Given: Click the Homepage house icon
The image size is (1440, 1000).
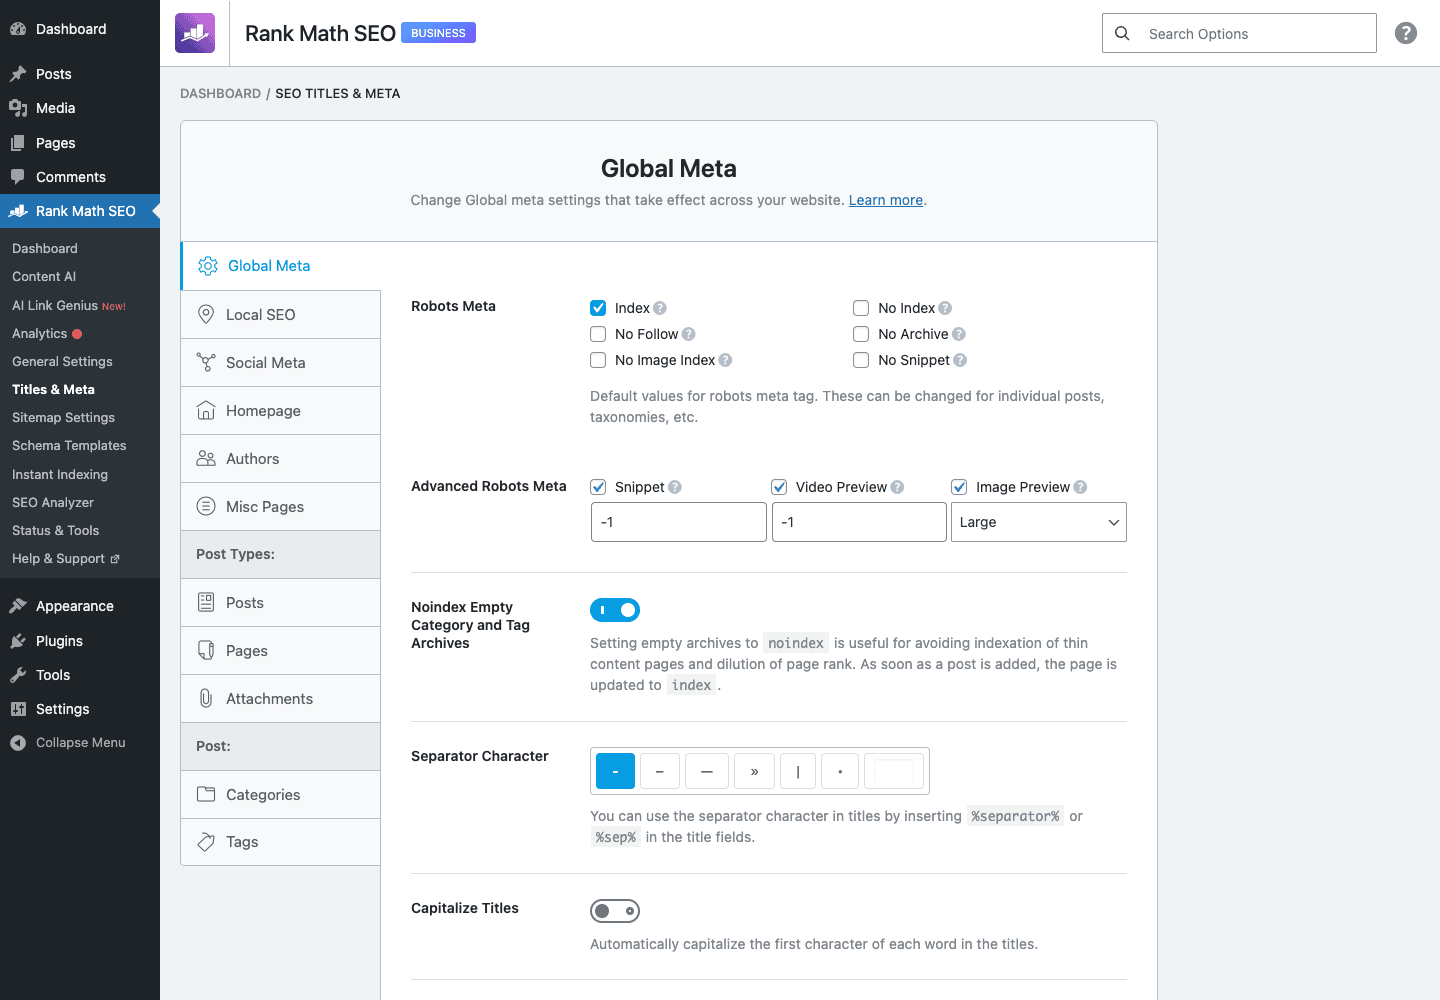Looking at the screenshot, I should [206, 410].
